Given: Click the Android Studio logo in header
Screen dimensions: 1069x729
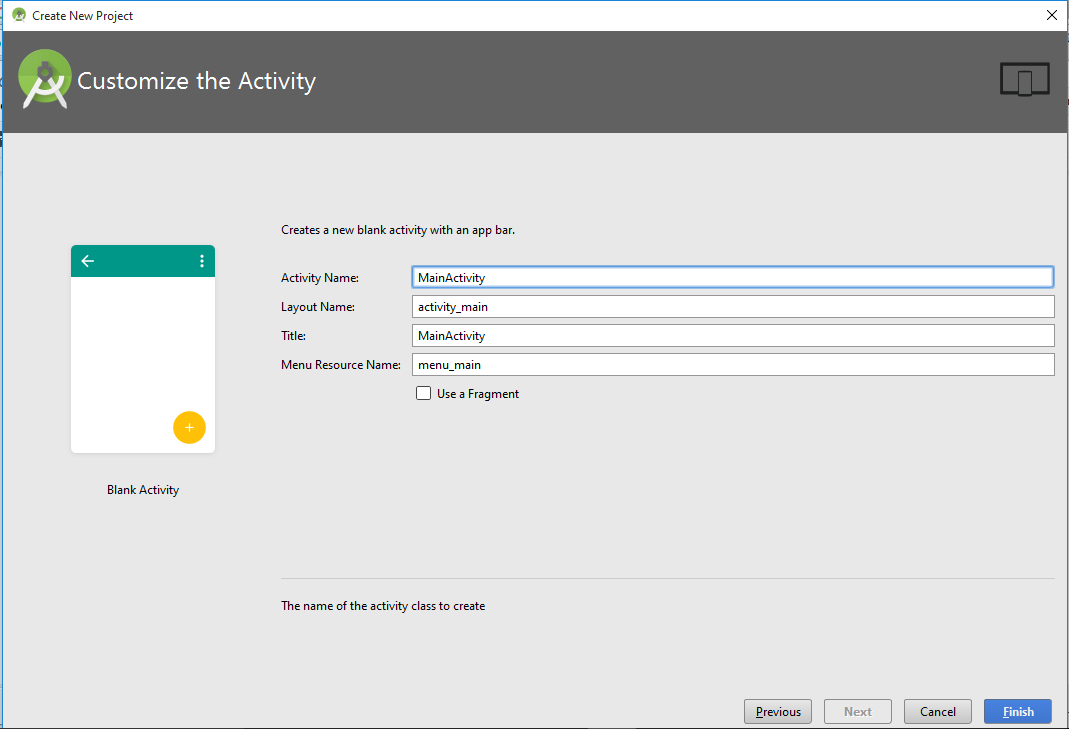Looking at the screenshot, I should point(44,79).
